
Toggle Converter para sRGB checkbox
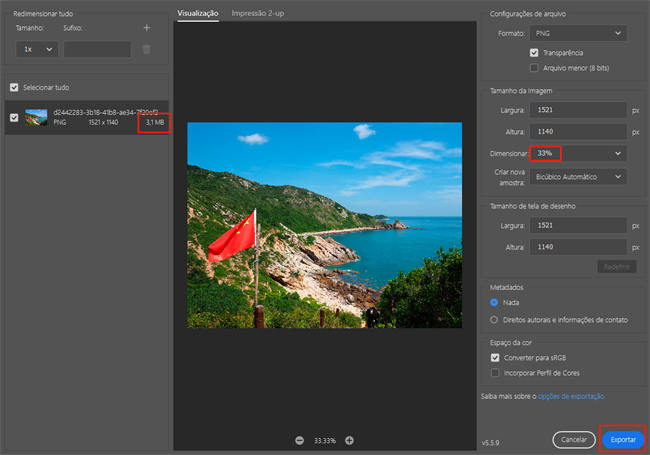coord(495,358)
